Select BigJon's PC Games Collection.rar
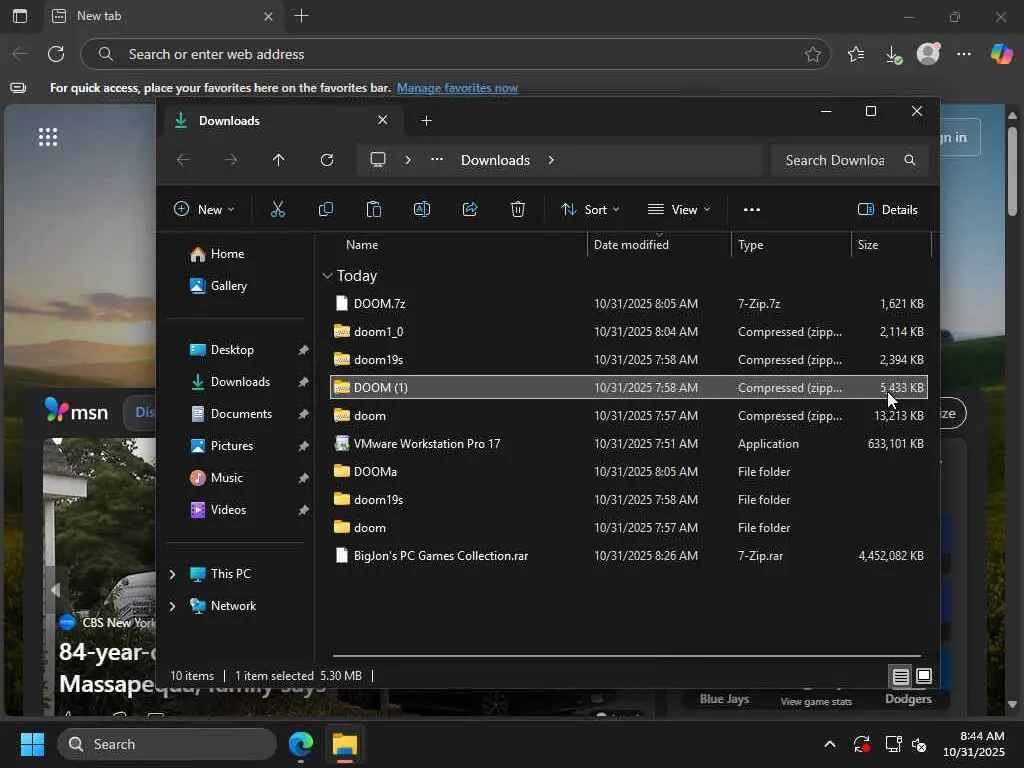Viewport: 1024px width, 768px height. tap(628, 556)
